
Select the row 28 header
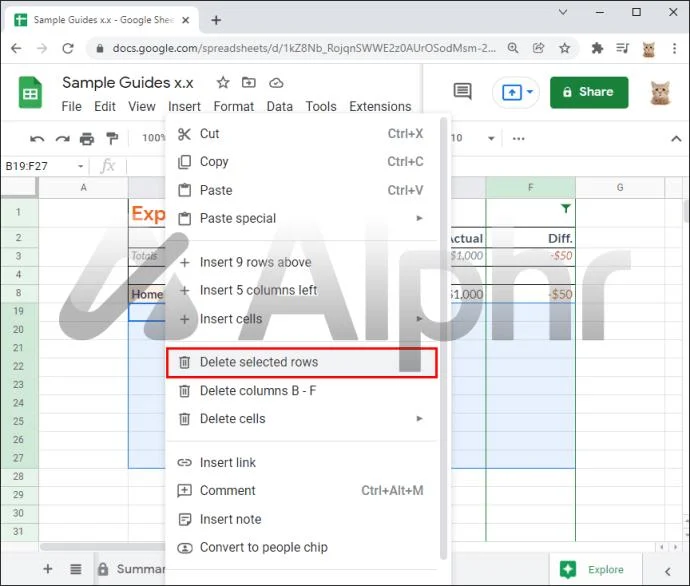pos(19,476)
